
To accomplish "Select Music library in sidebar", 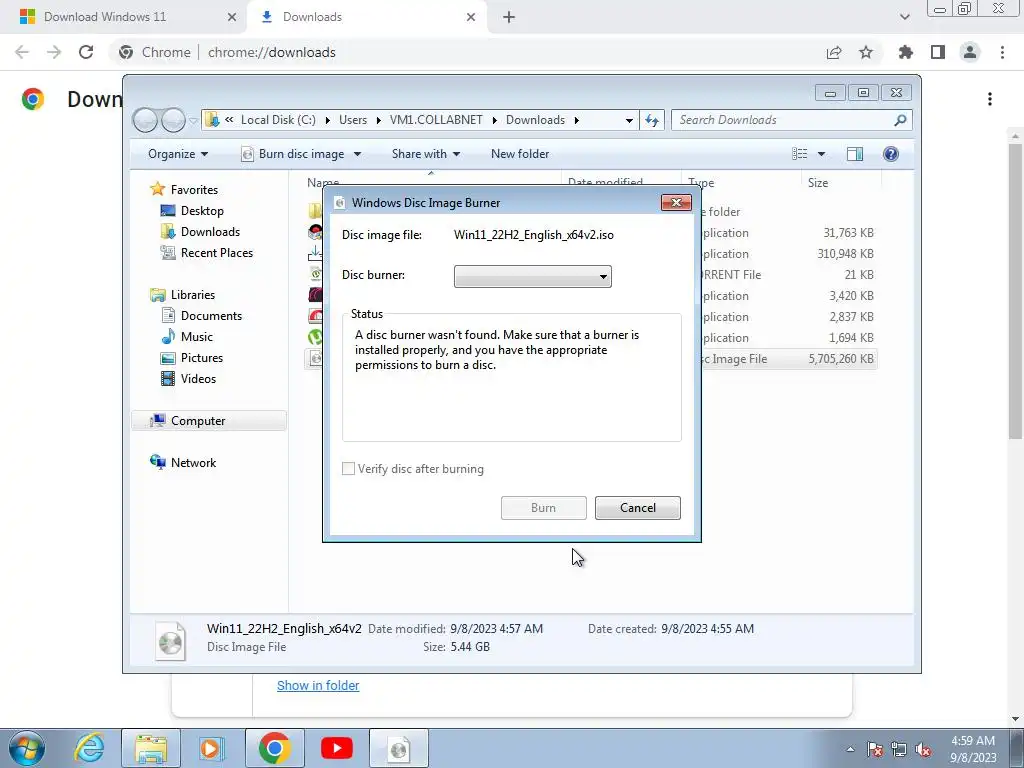I will pyautogui.click(x=197, y=337).
